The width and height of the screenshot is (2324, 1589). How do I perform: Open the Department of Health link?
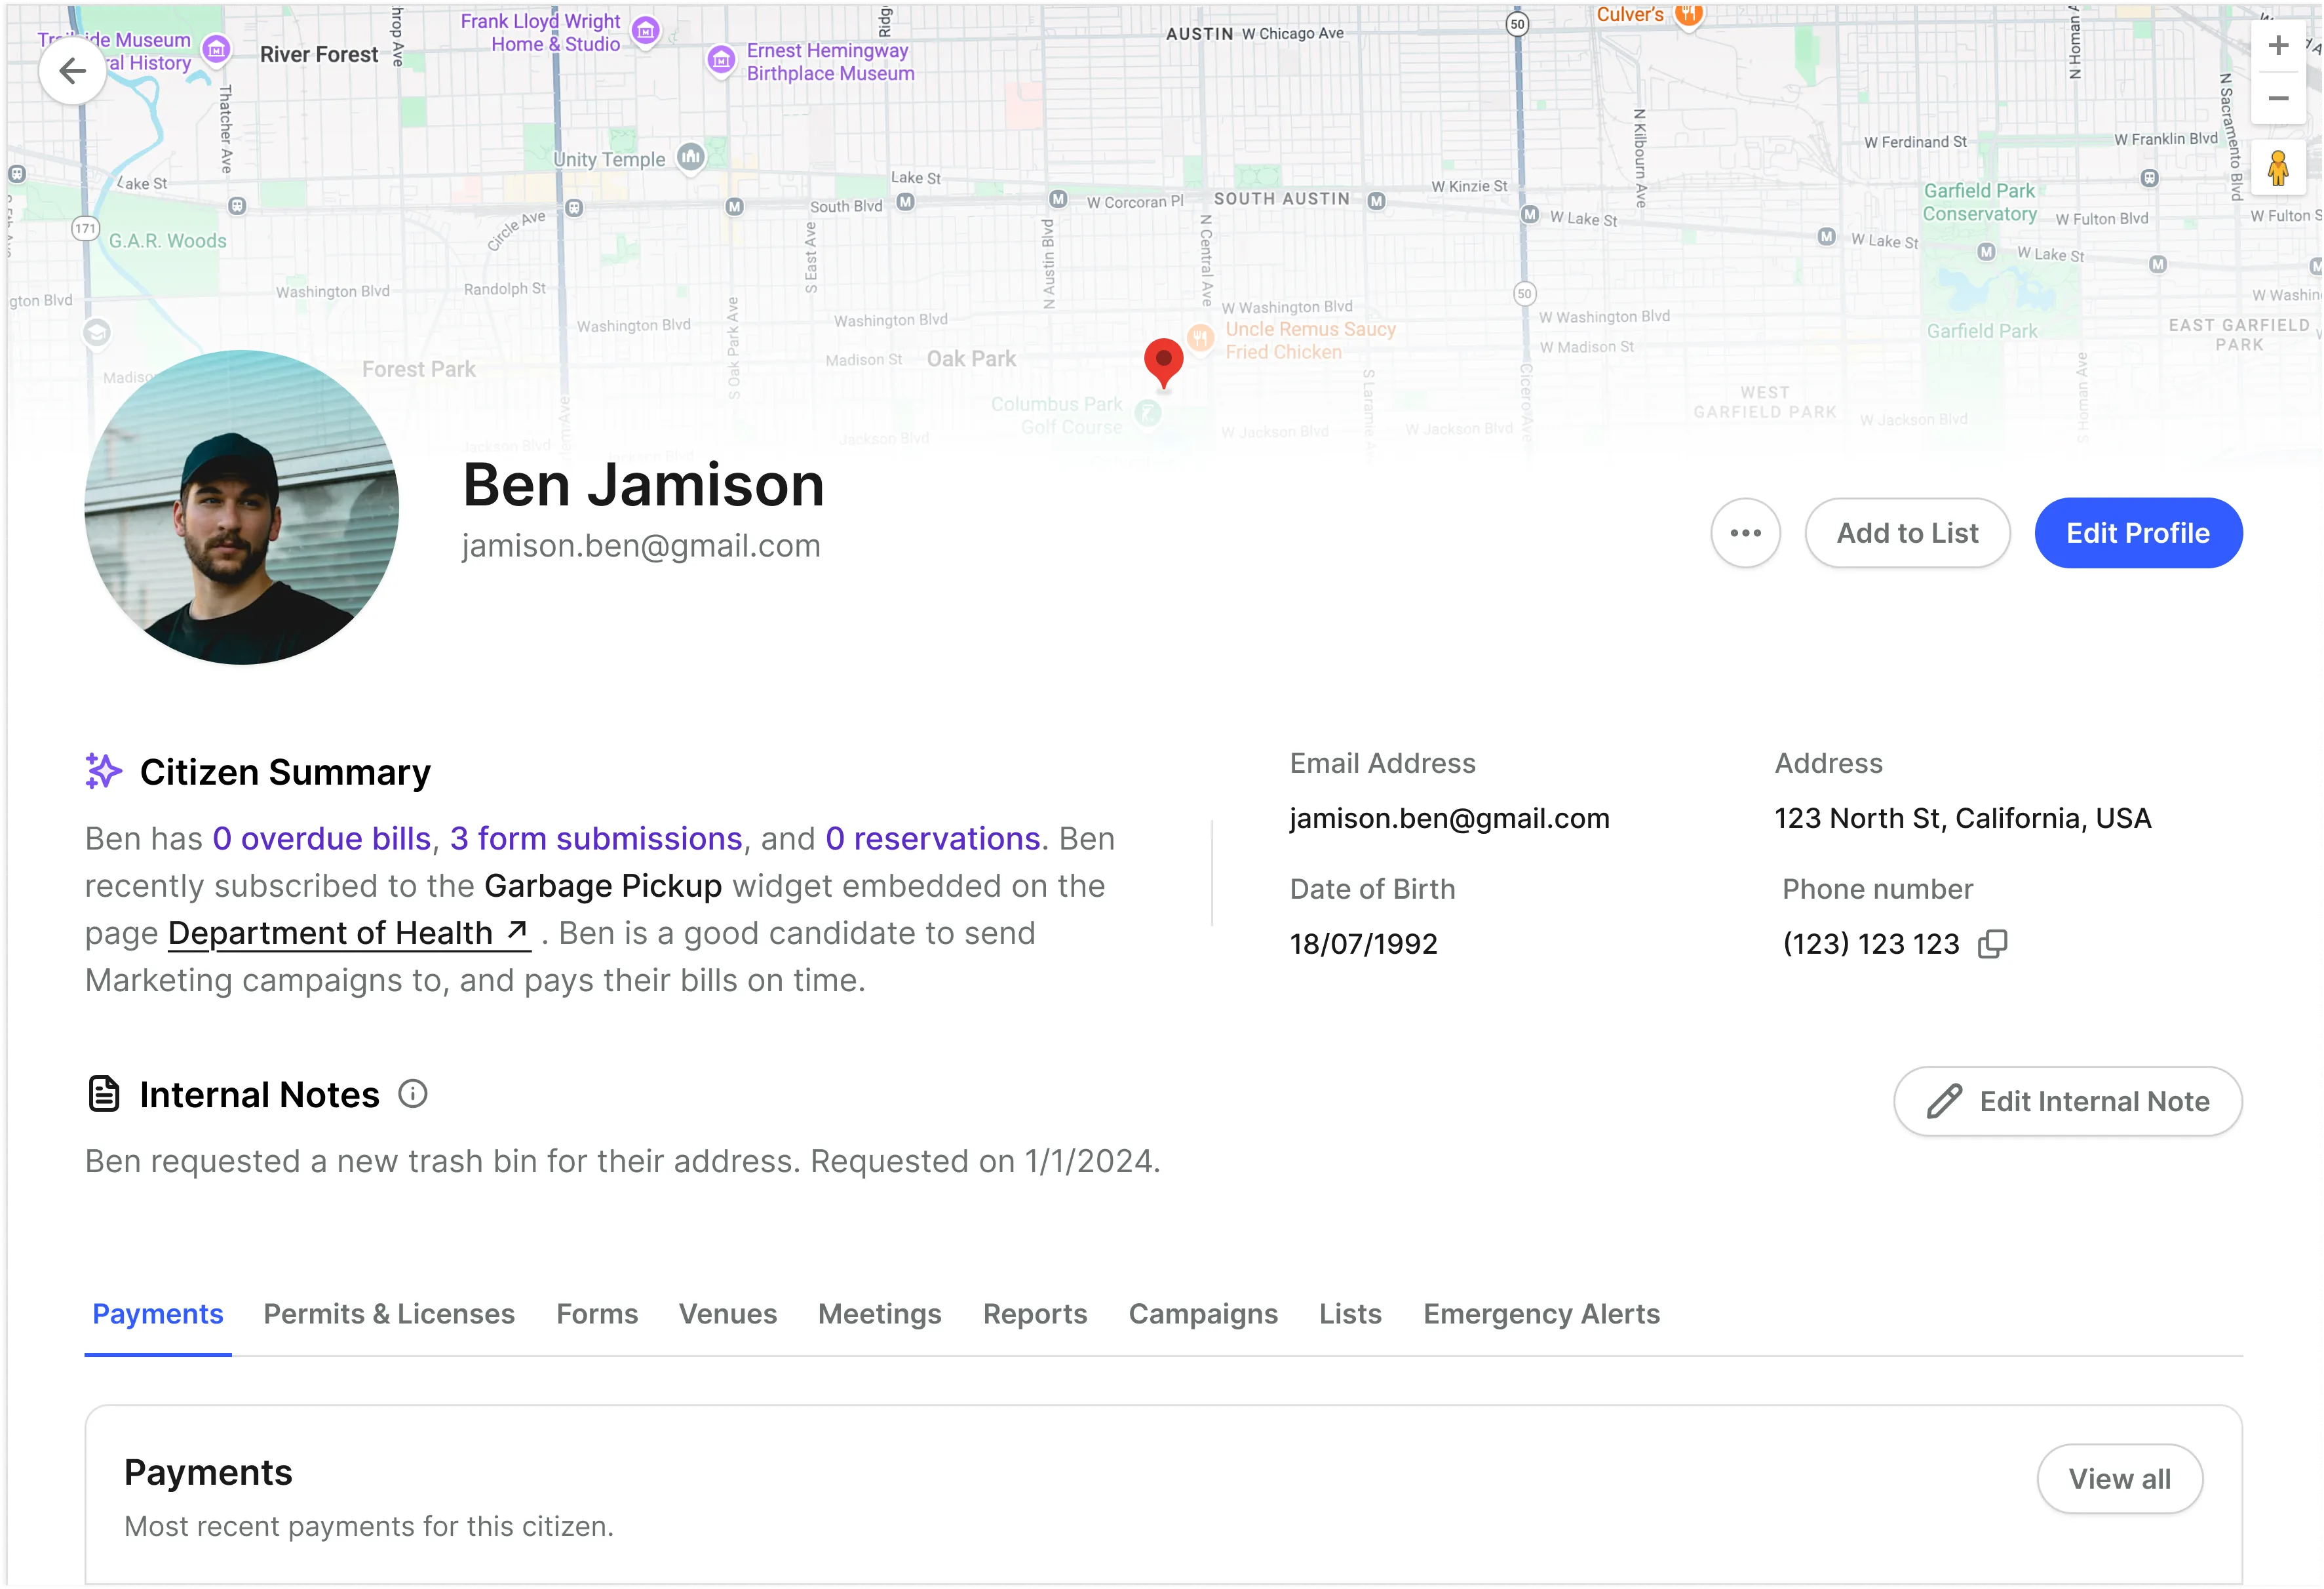(349, 933)
